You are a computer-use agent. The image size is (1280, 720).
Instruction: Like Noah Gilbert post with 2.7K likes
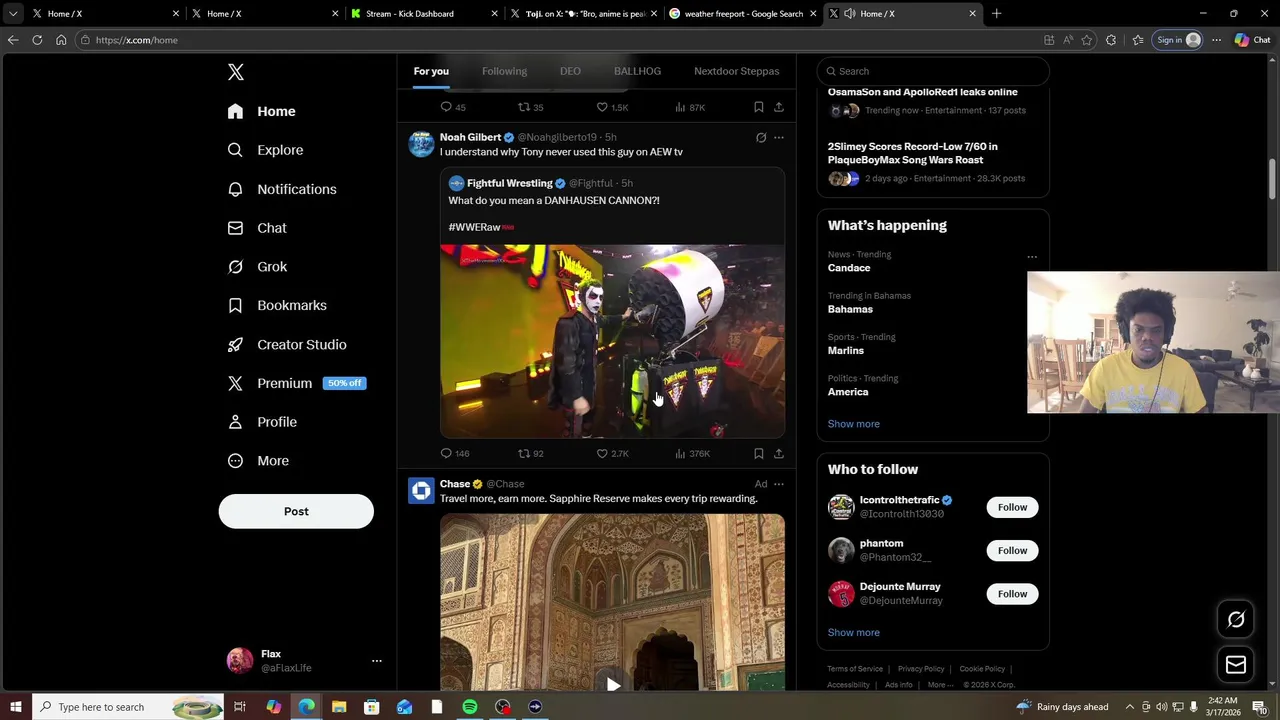click(612, 454)
